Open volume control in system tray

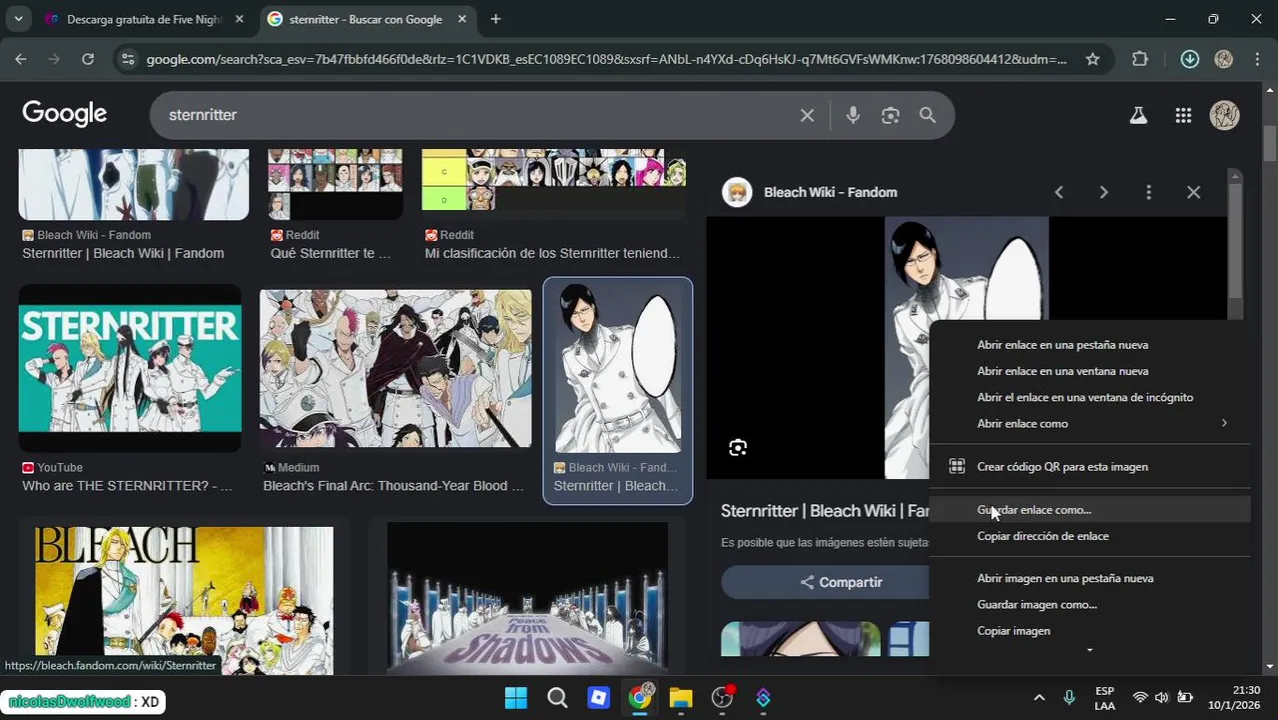click(x=1162, y=698)
